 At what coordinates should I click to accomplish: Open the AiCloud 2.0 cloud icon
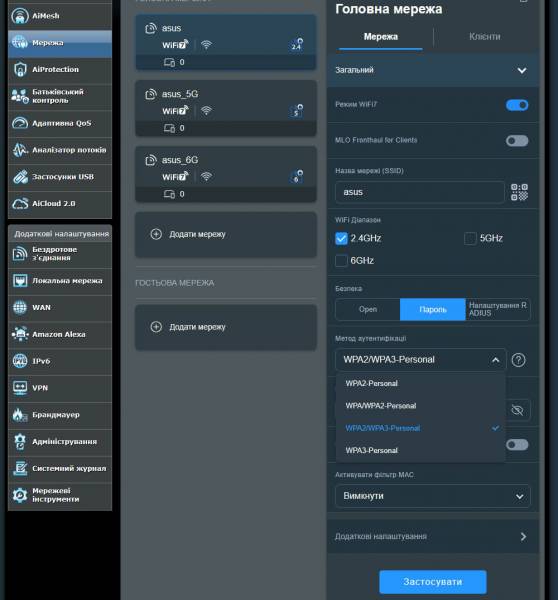(x=20, y=204)
